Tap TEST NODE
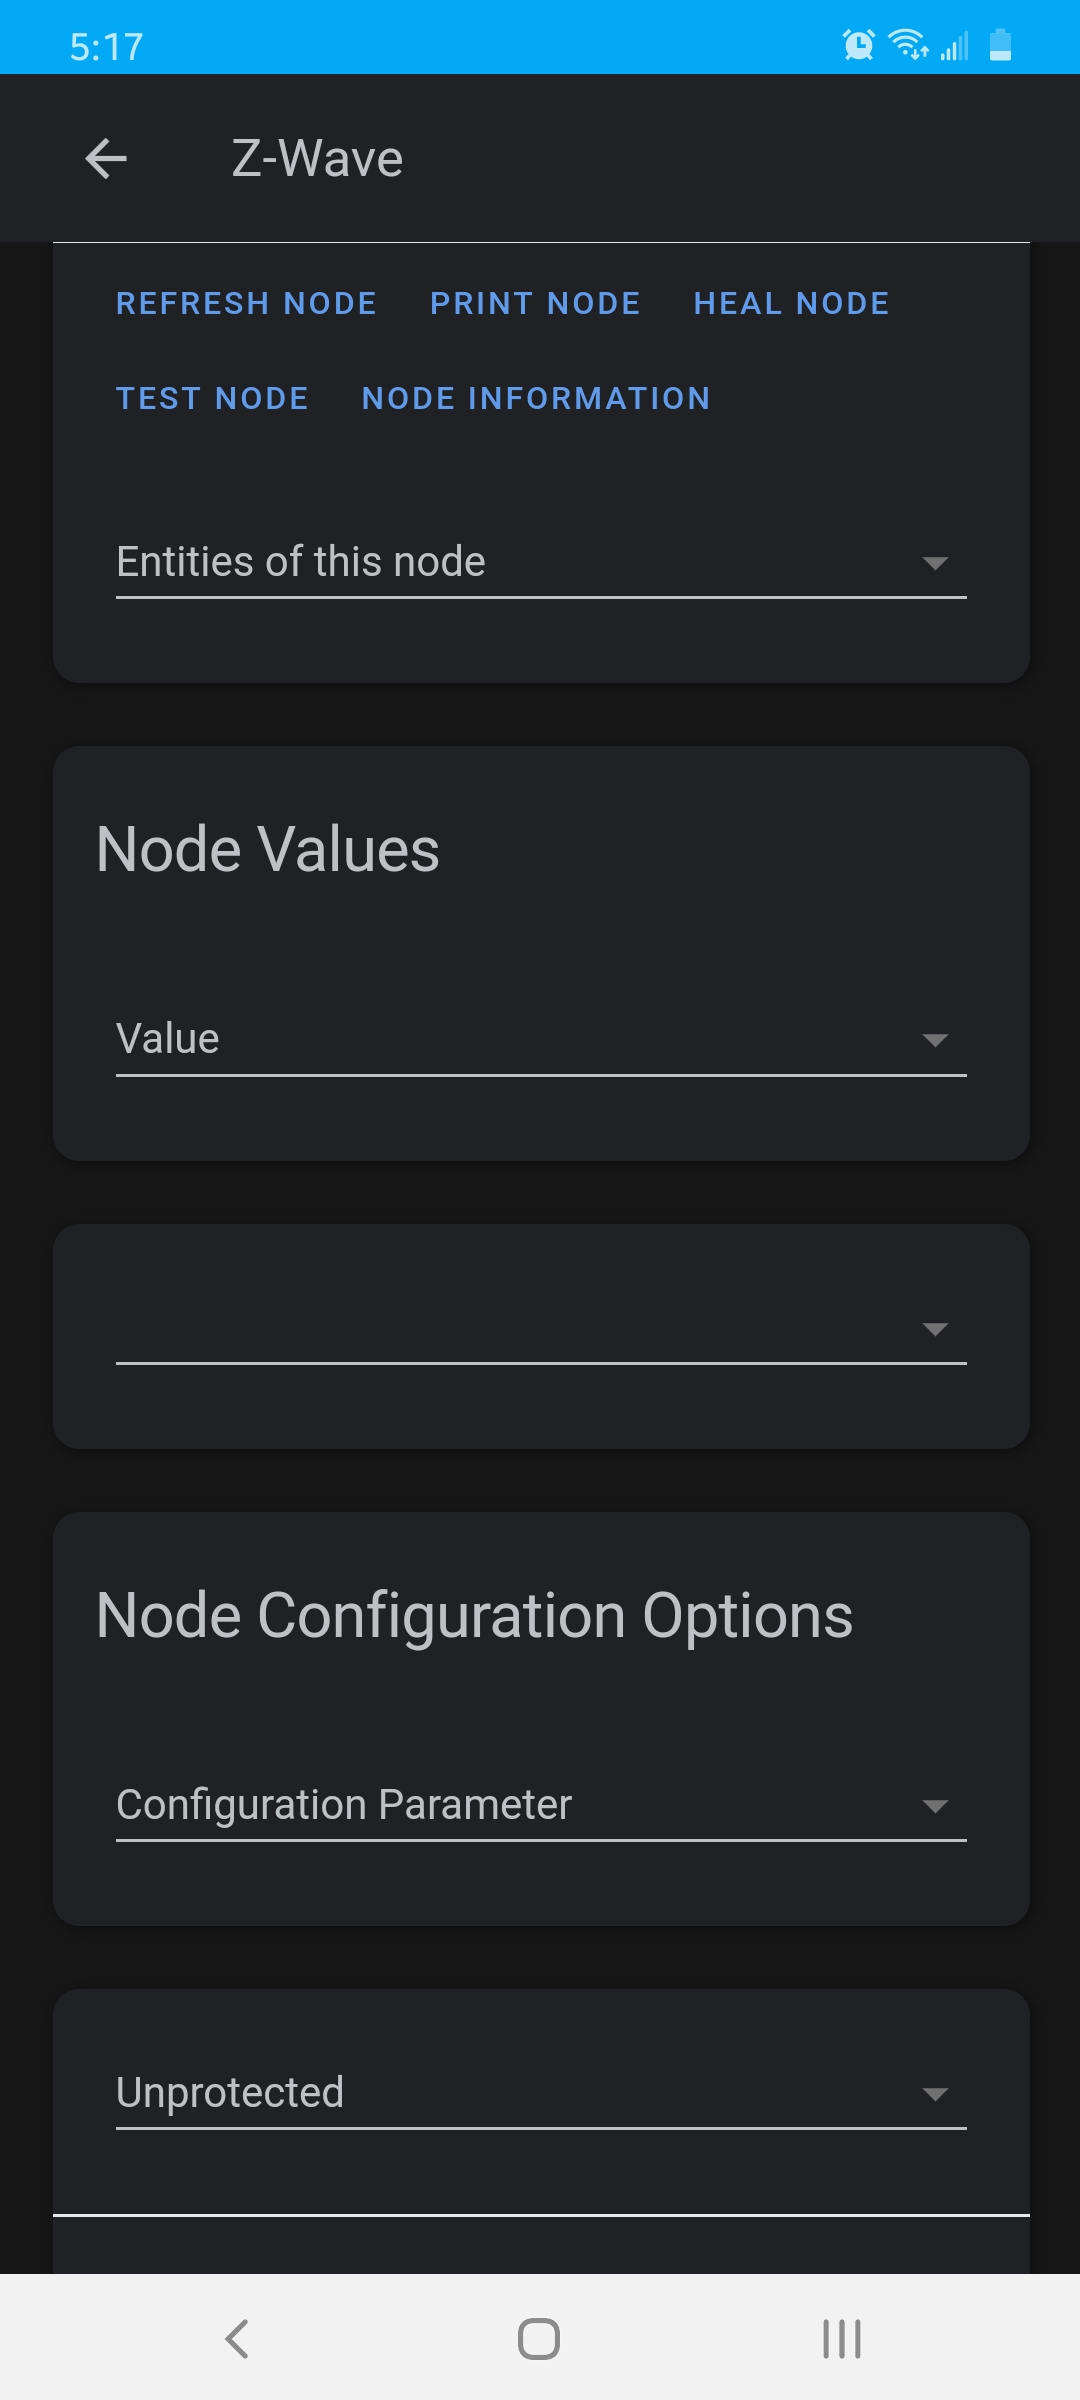This screenshot has width=1080, height=2400. point(212,398)
